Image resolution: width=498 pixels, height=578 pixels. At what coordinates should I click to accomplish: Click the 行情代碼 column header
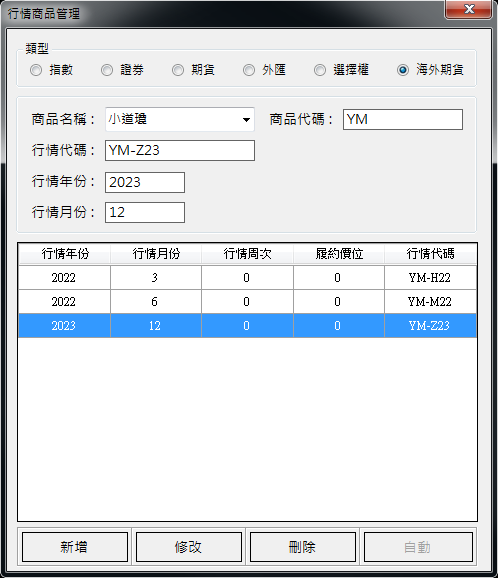click(431, 254)
